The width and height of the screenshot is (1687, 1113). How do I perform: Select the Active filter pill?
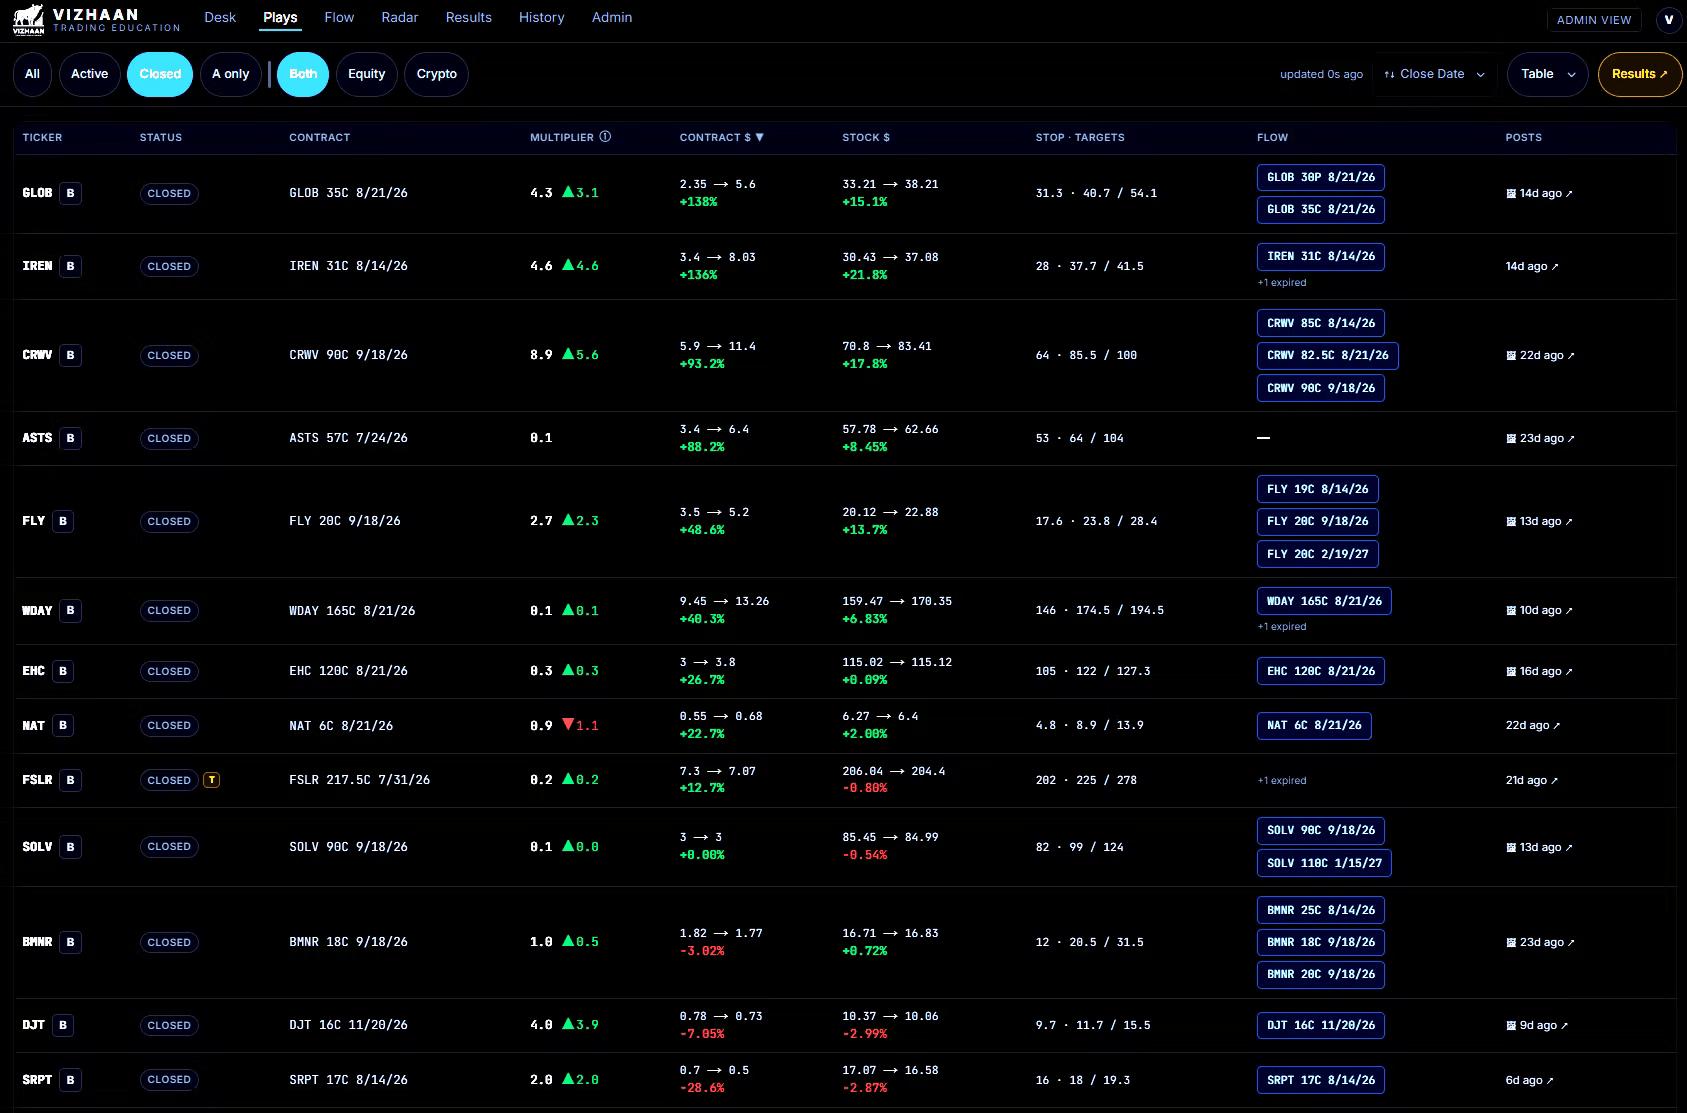89,74
